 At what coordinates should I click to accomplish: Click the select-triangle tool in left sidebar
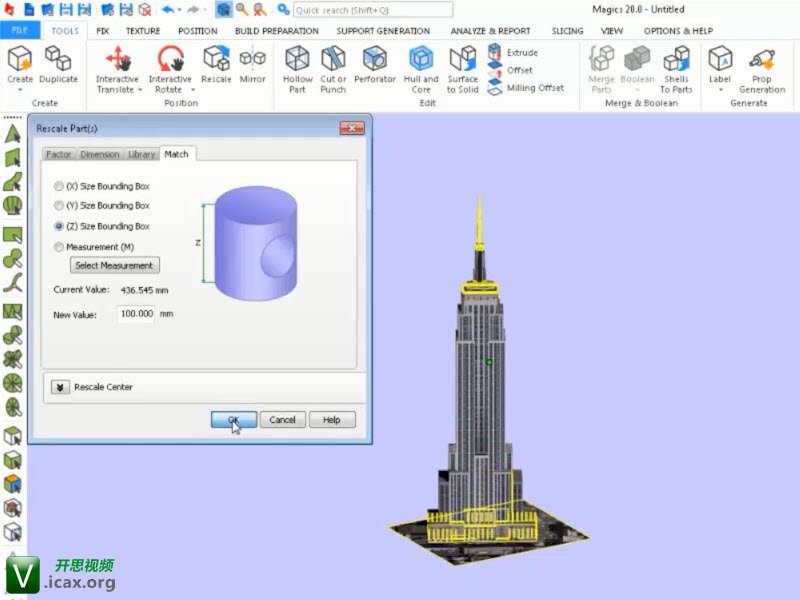(x=13, y=134)
